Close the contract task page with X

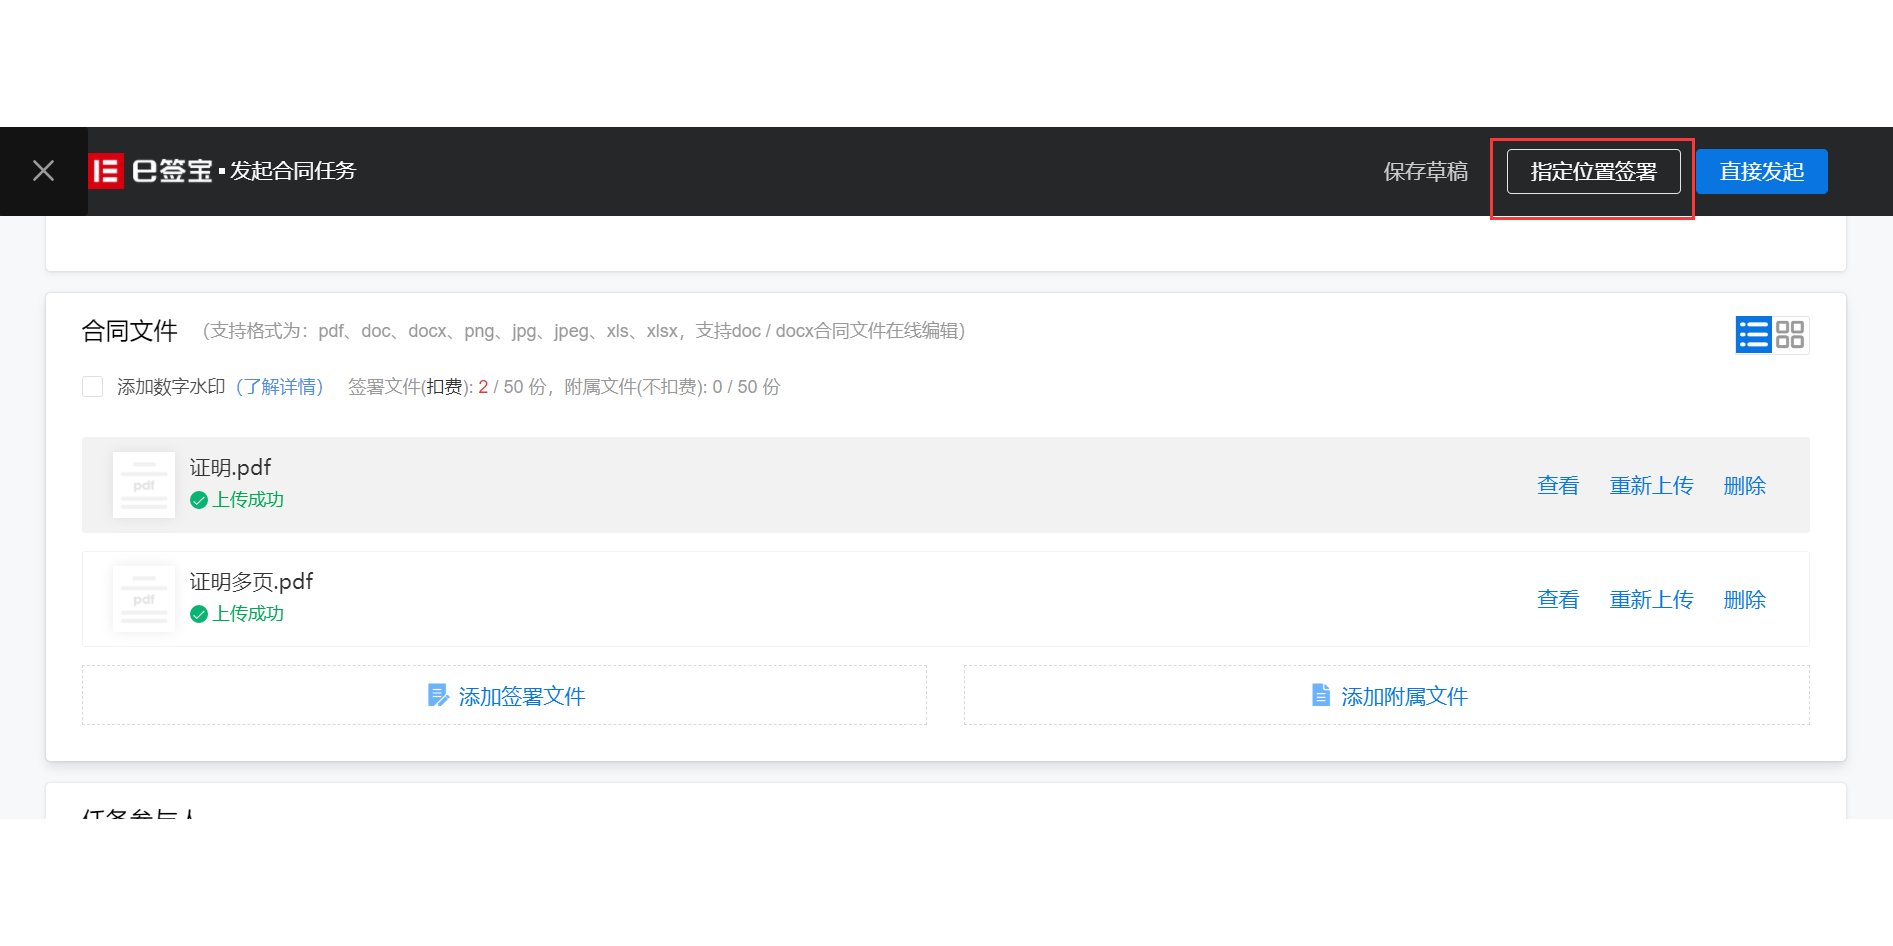coord(43,171)
